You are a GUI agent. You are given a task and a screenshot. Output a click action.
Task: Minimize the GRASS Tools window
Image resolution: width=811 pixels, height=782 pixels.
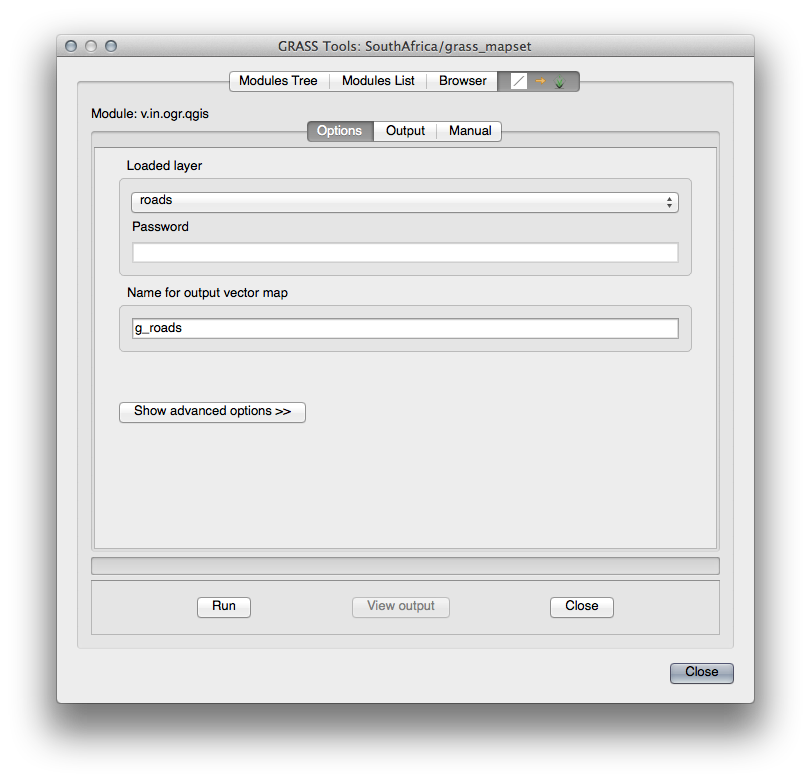point(91,46)
